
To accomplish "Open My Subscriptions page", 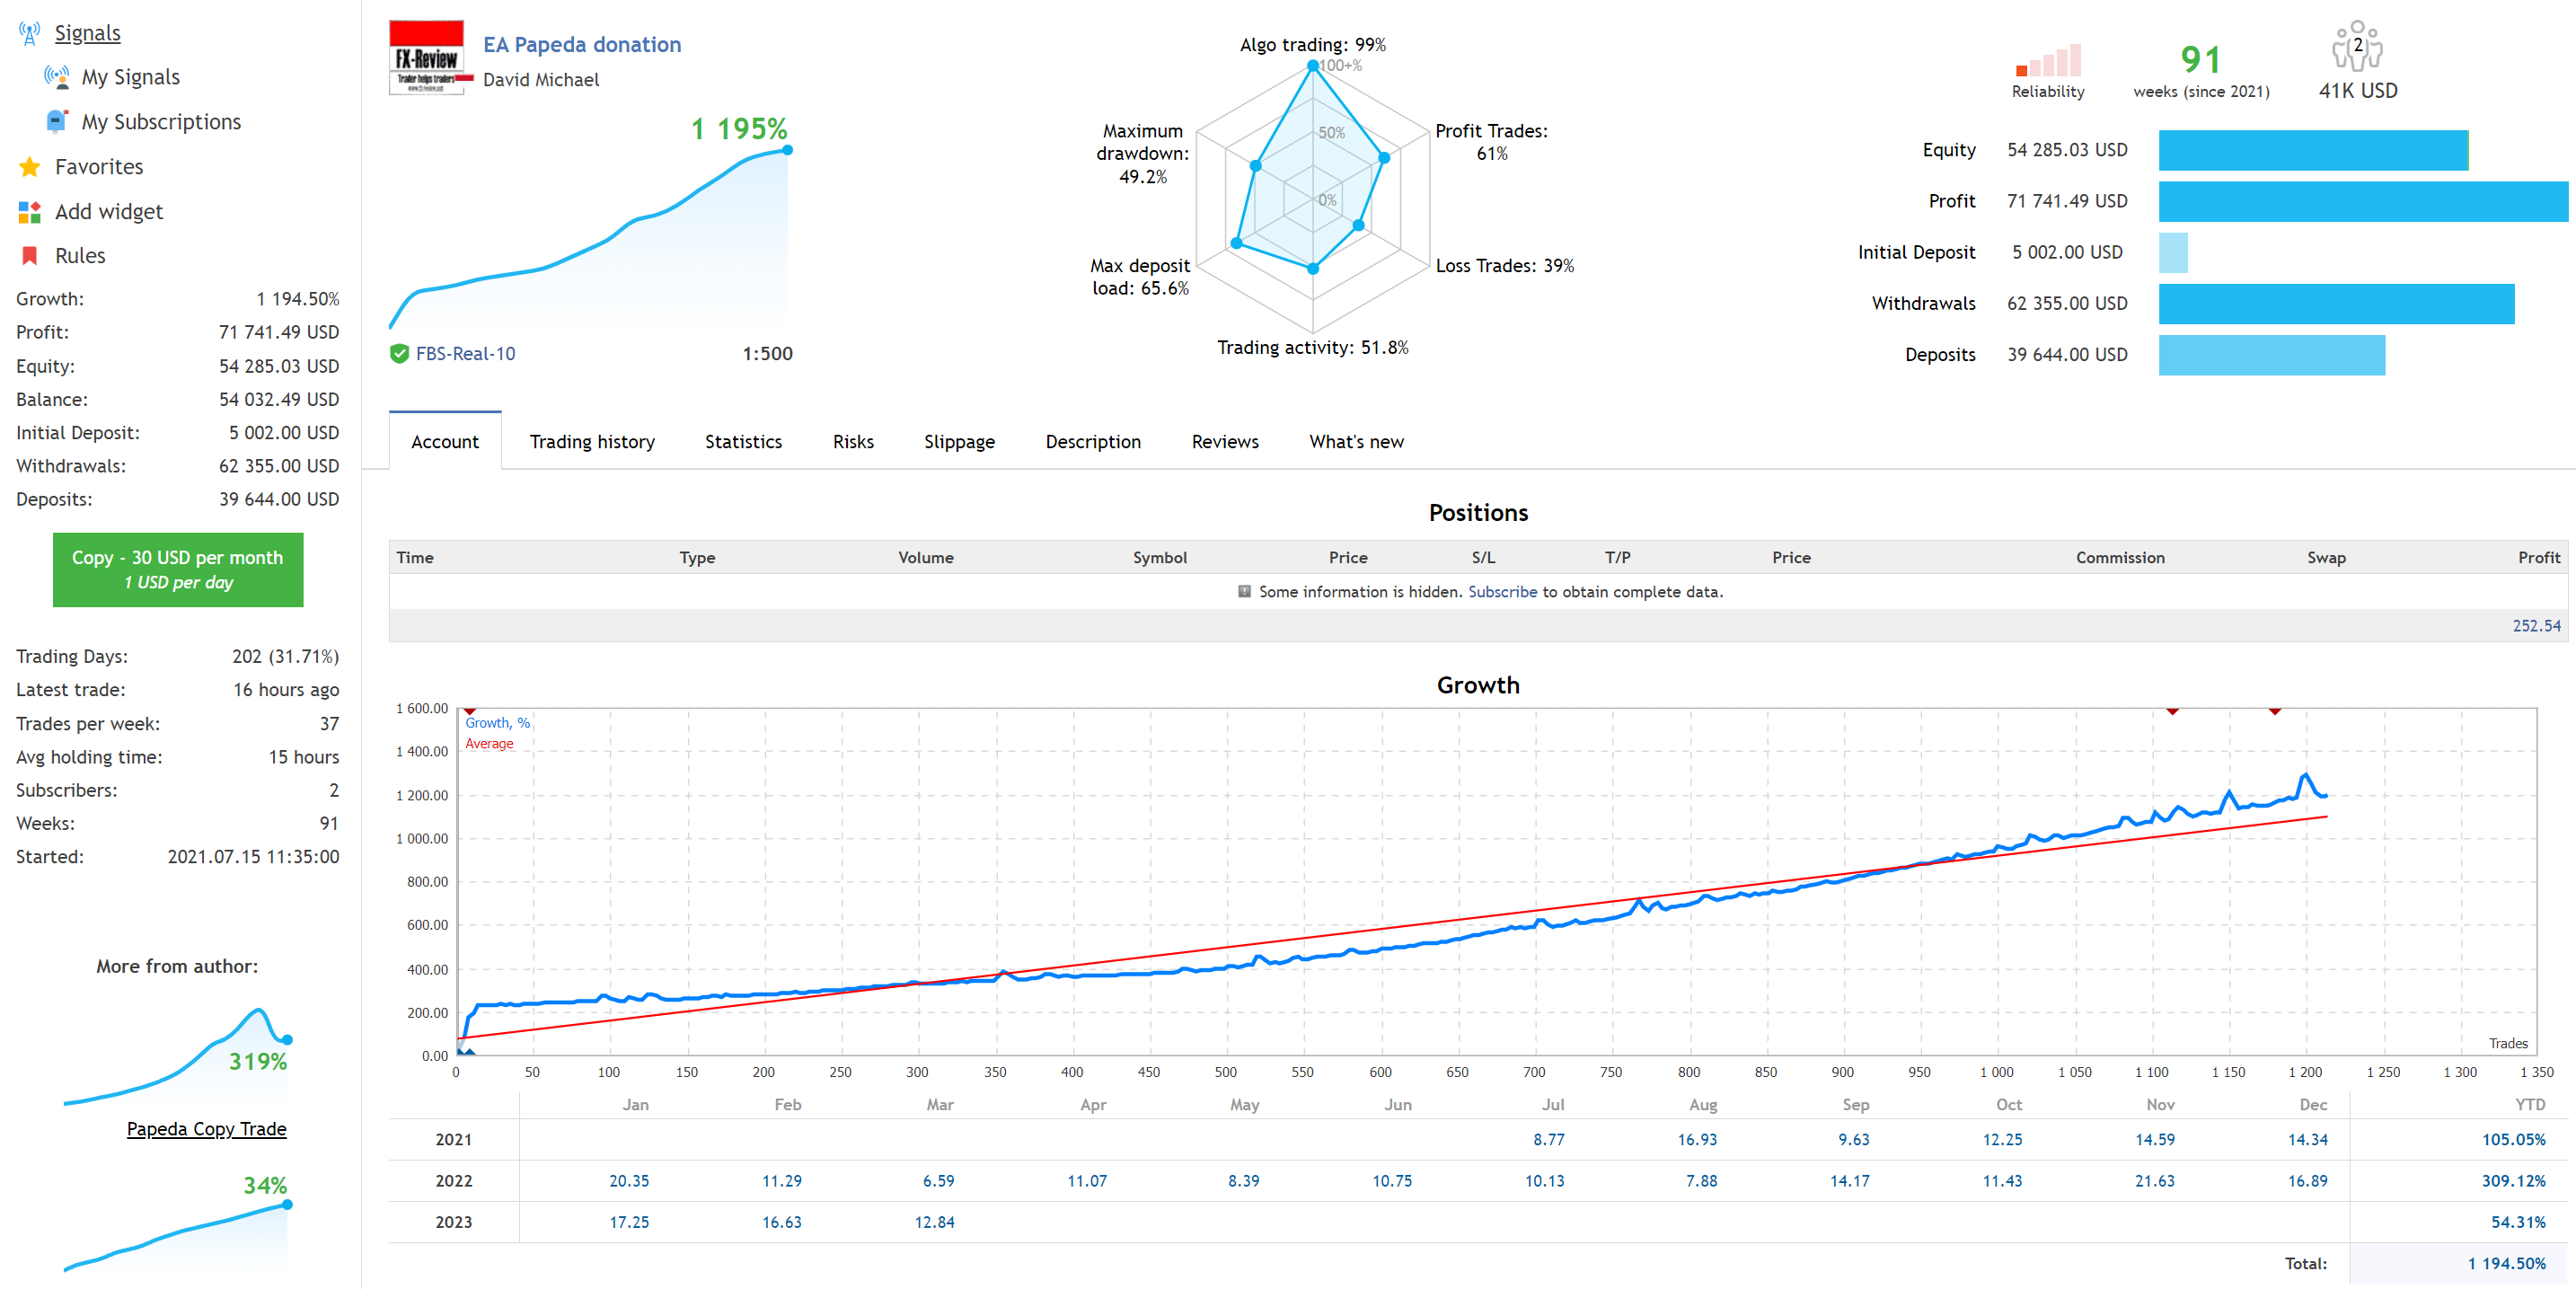I will (161, 122).
